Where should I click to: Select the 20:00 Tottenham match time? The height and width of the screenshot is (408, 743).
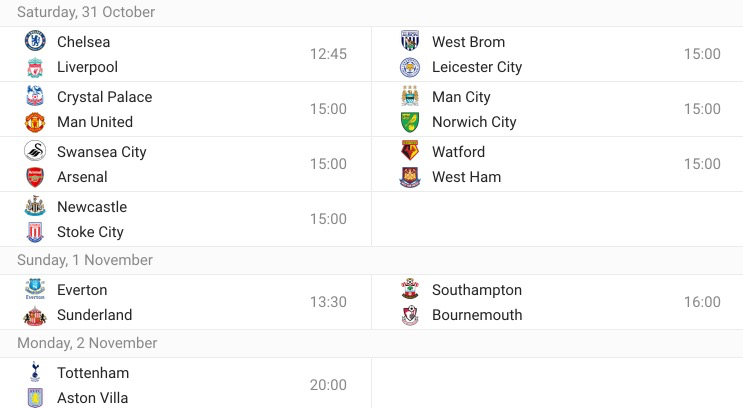(x=328, y=385)
